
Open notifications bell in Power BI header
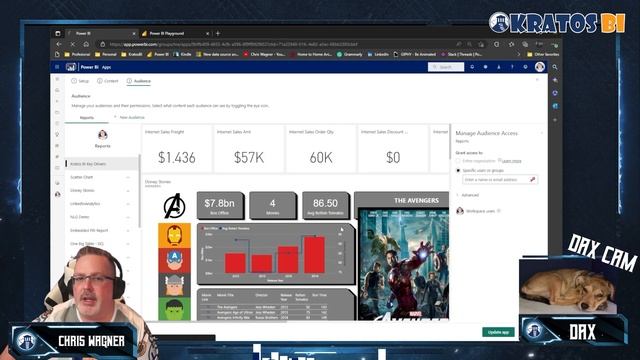point(472,67)
